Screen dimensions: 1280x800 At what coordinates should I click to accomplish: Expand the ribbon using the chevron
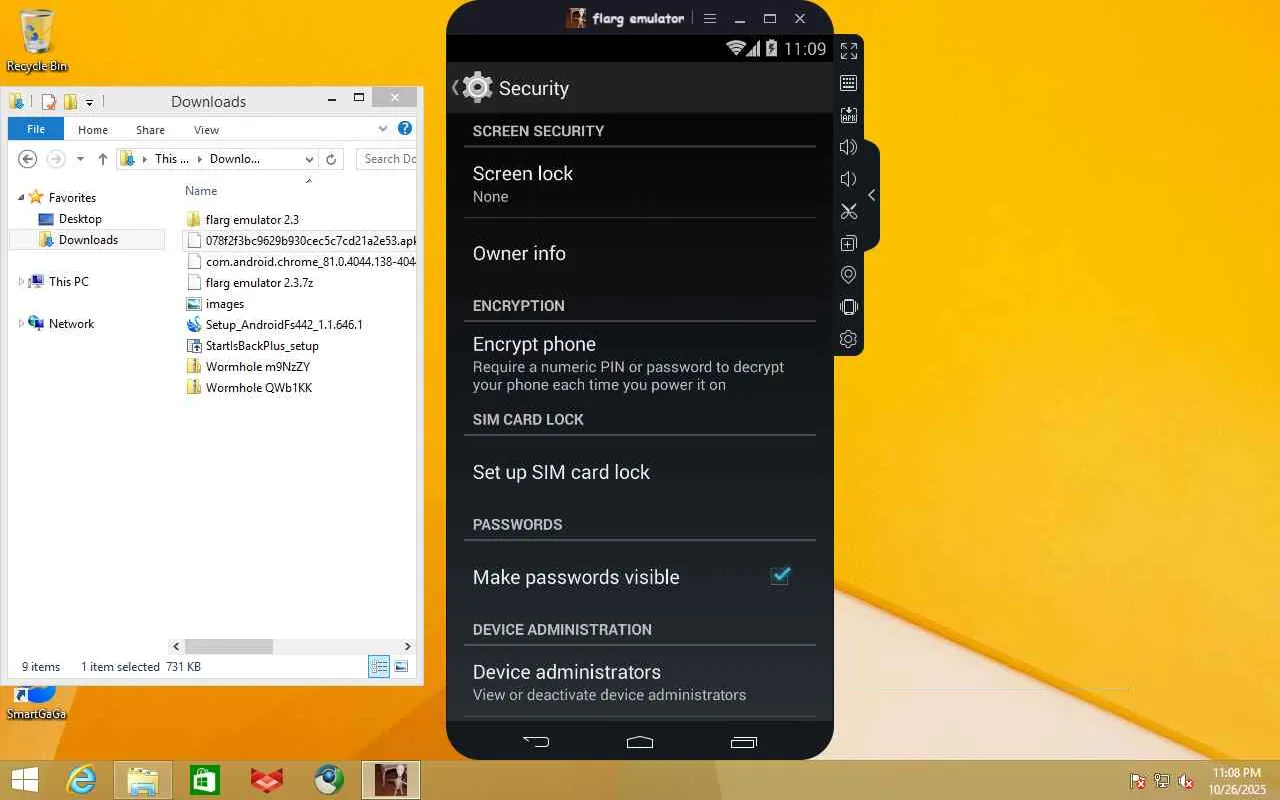pos(383,128)
